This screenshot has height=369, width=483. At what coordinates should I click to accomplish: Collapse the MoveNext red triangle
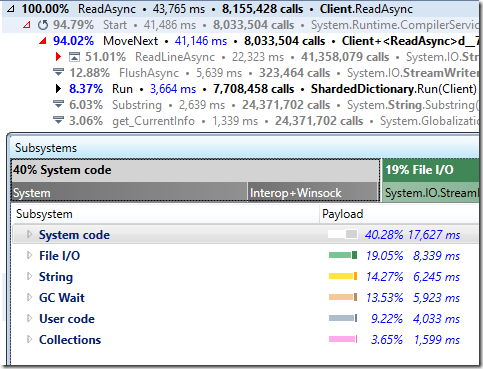pos(43,41)
